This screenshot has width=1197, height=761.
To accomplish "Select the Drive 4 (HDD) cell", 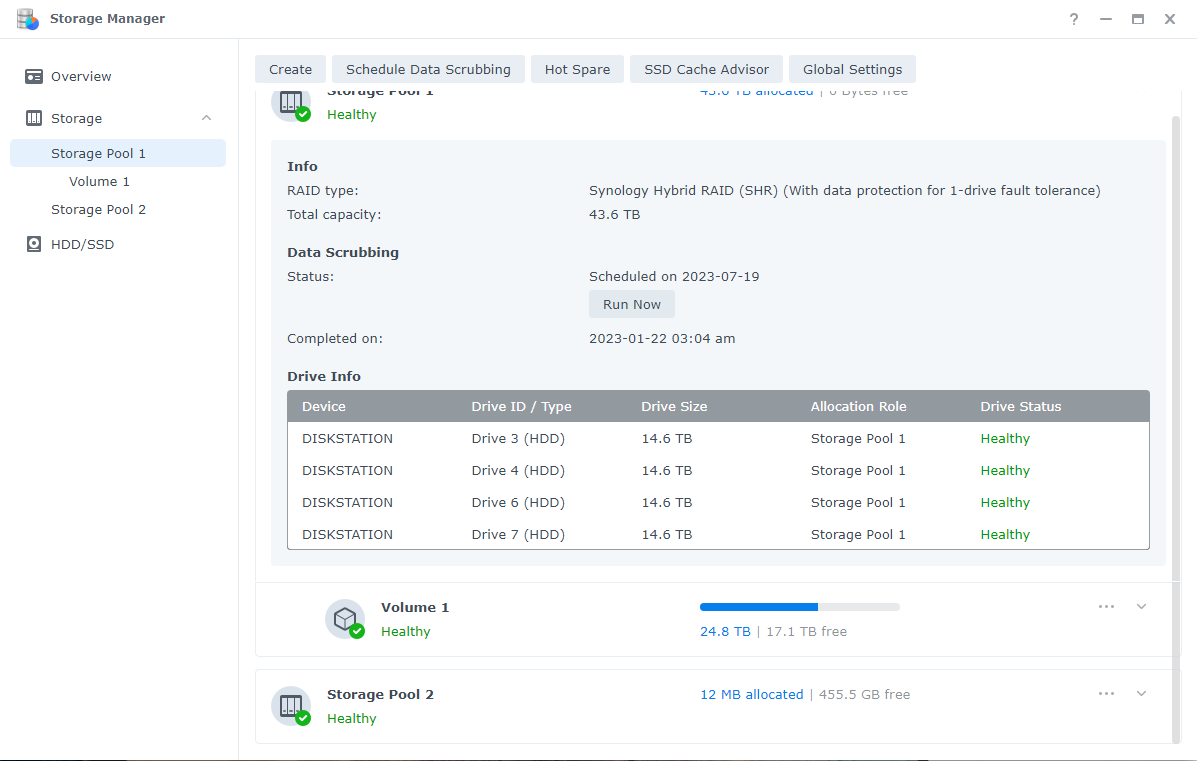I will pos(518,471).
